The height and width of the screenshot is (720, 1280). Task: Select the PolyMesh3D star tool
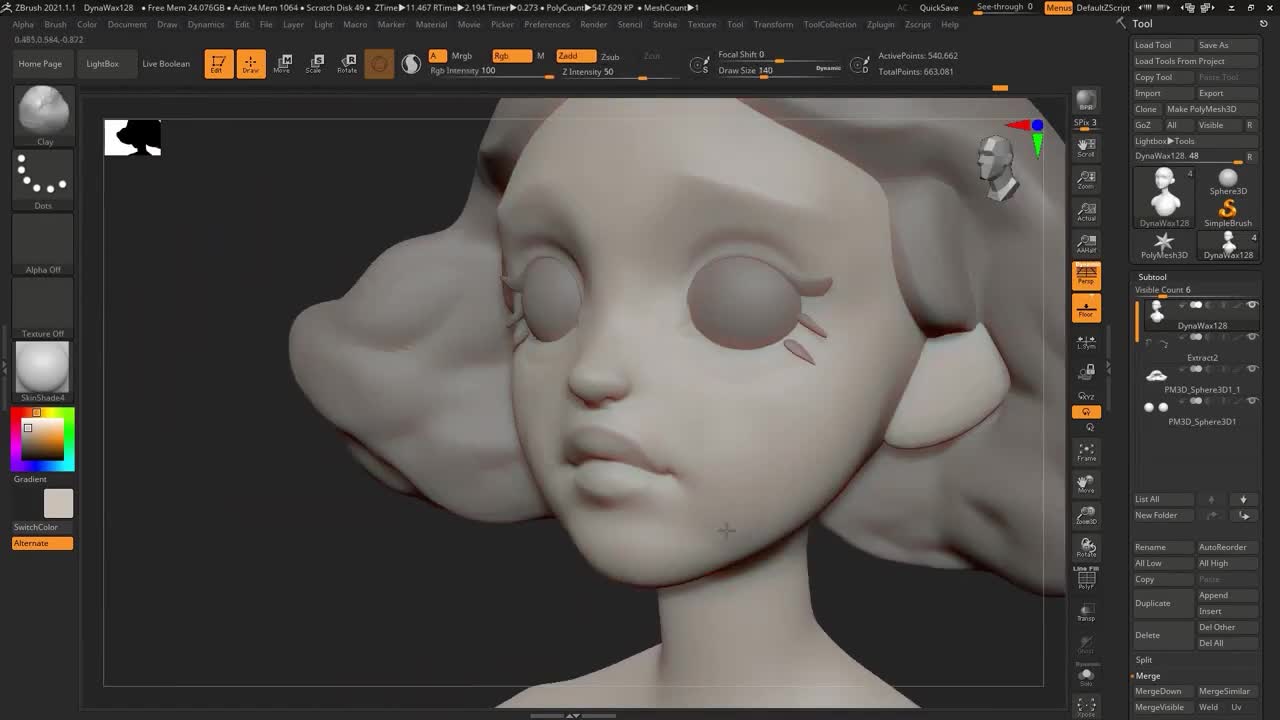point(1164,245)
